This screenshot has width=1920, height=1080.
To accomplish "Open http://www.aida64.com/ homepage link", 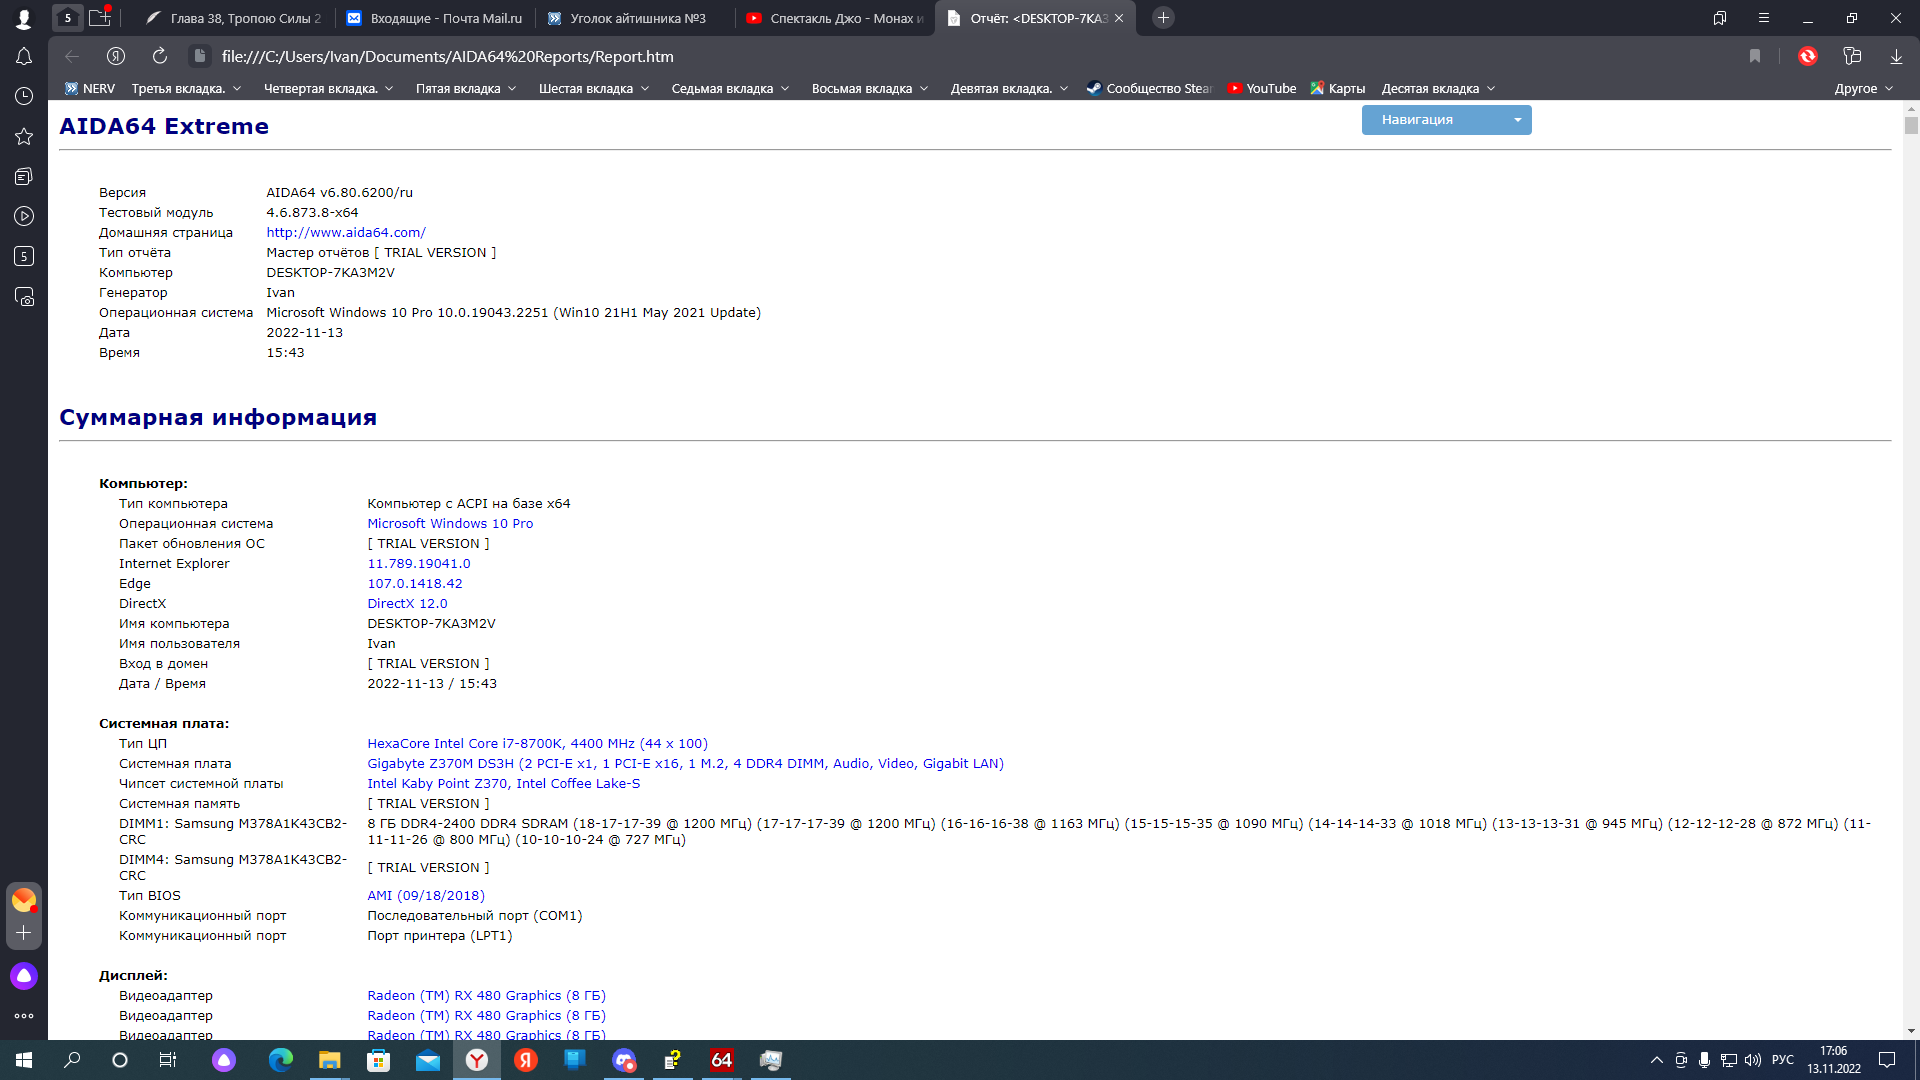I will [346, 233].
